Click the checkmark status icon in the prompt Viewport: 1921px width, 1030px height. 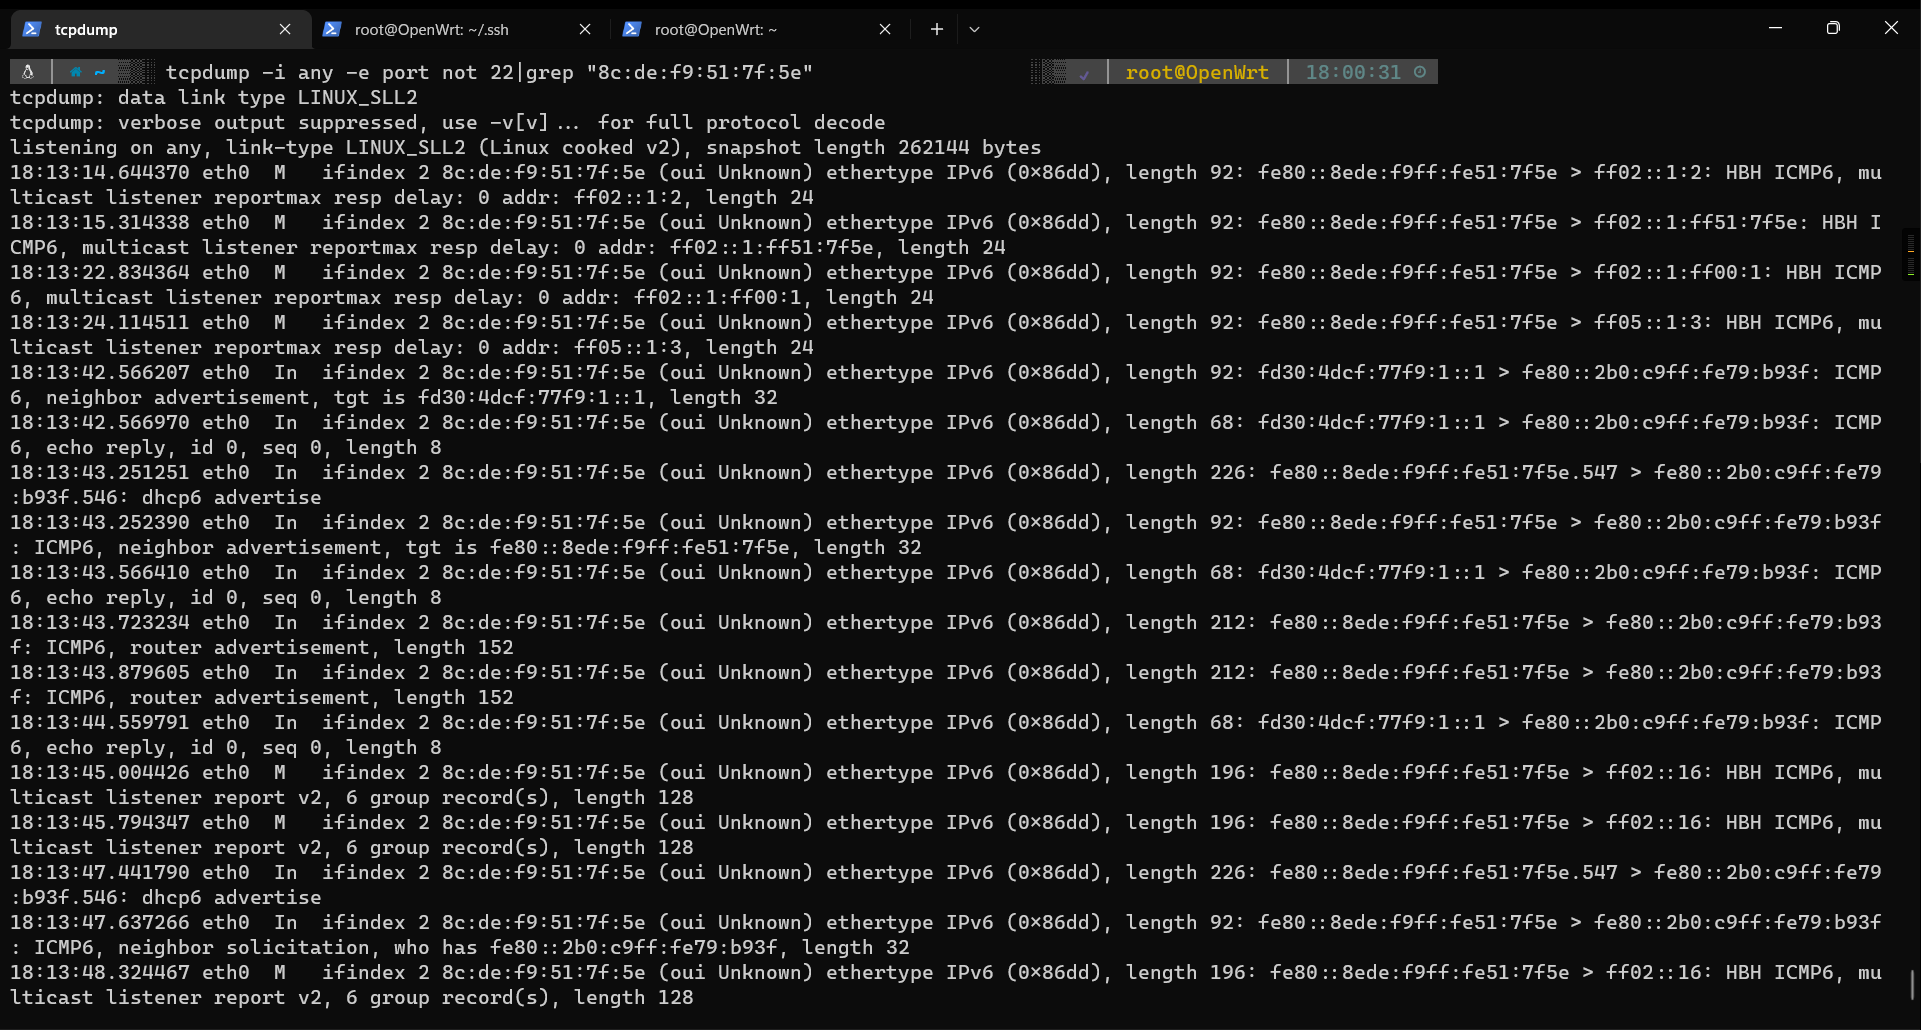tap(1084, 73)
